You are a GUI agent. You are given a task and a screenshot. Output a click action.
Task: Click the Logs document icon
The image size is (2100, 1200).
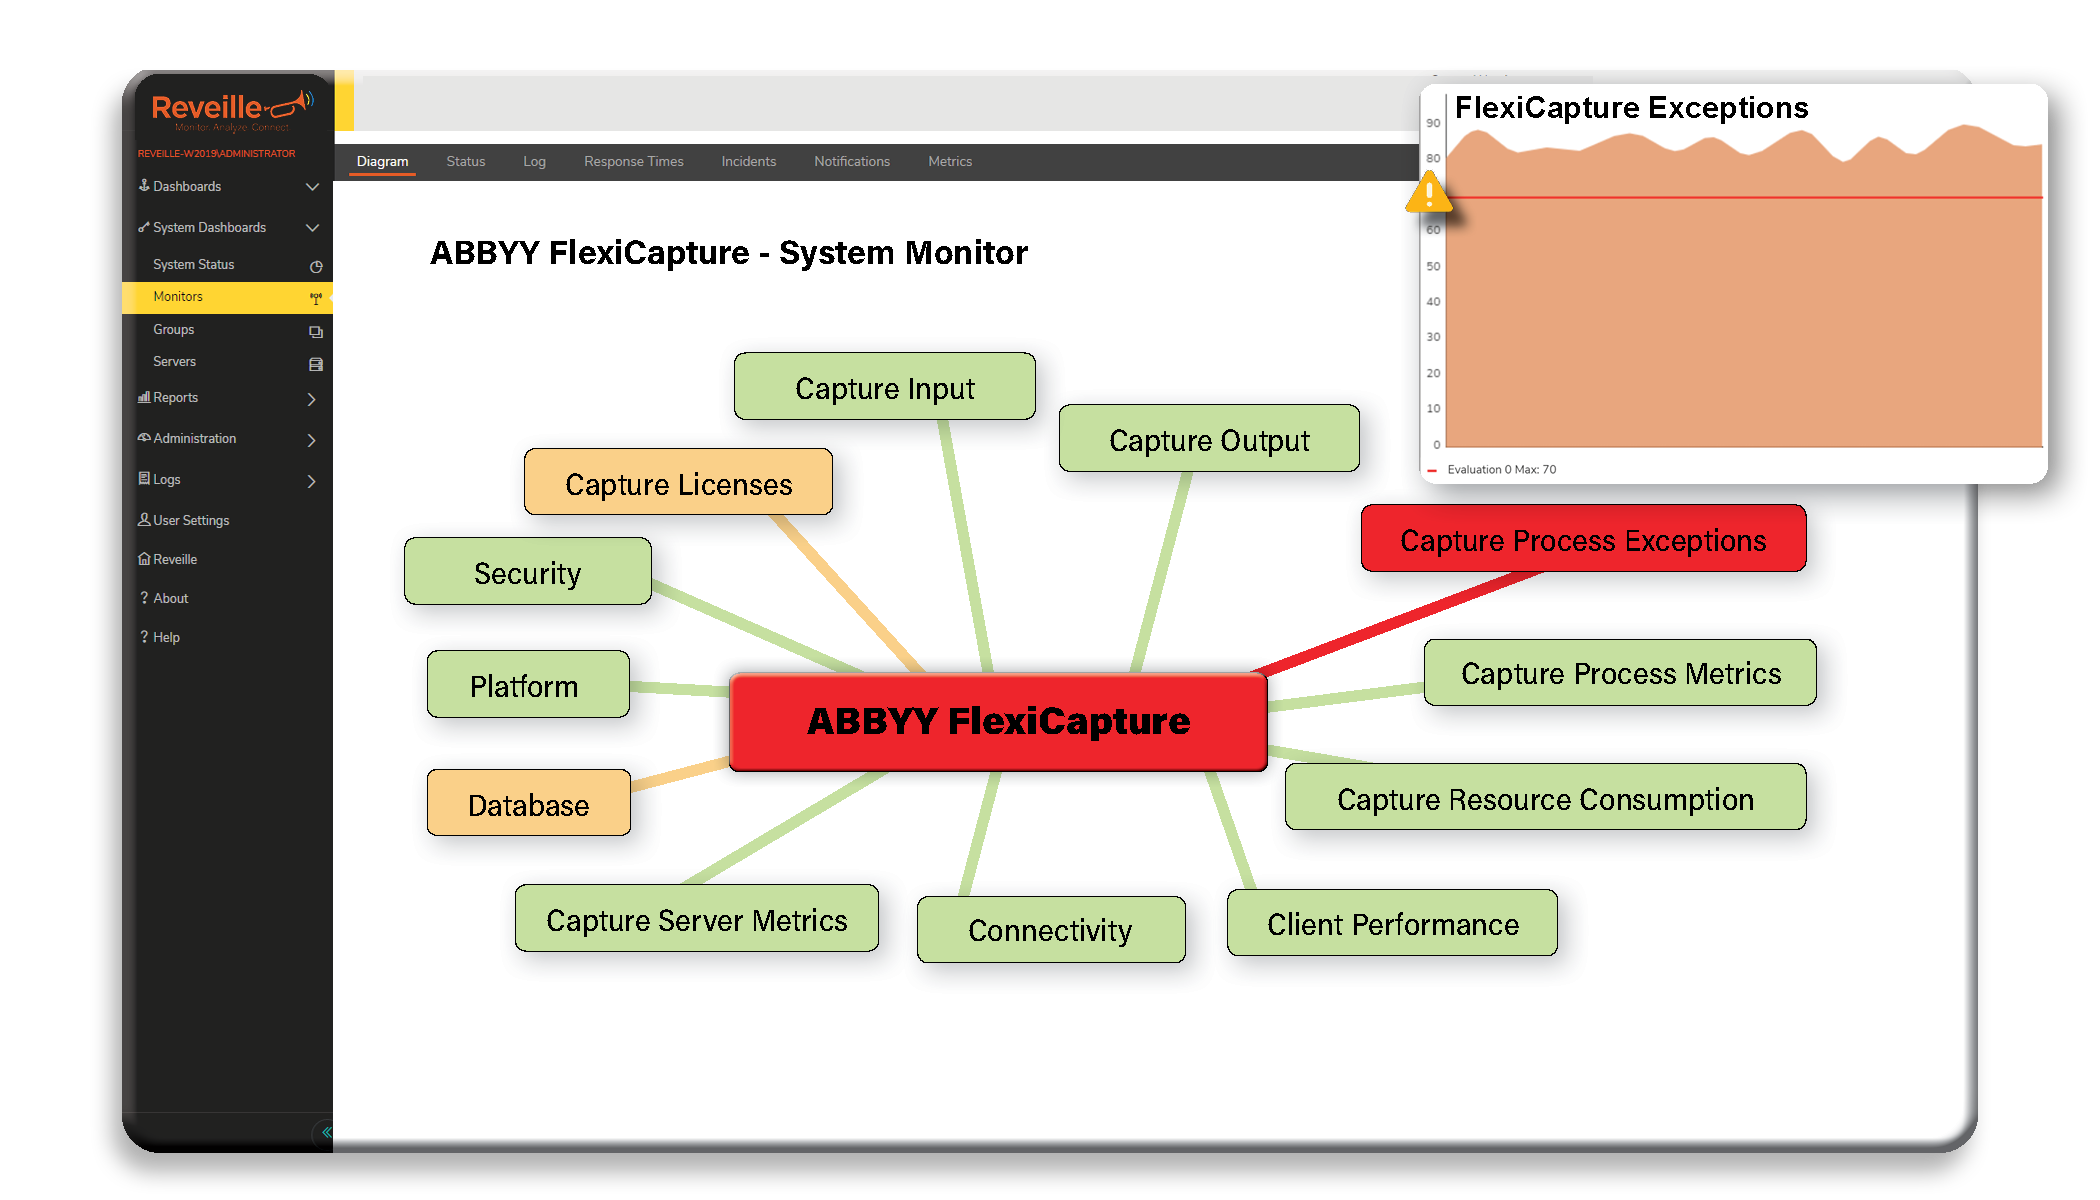(x=144, y=479)
